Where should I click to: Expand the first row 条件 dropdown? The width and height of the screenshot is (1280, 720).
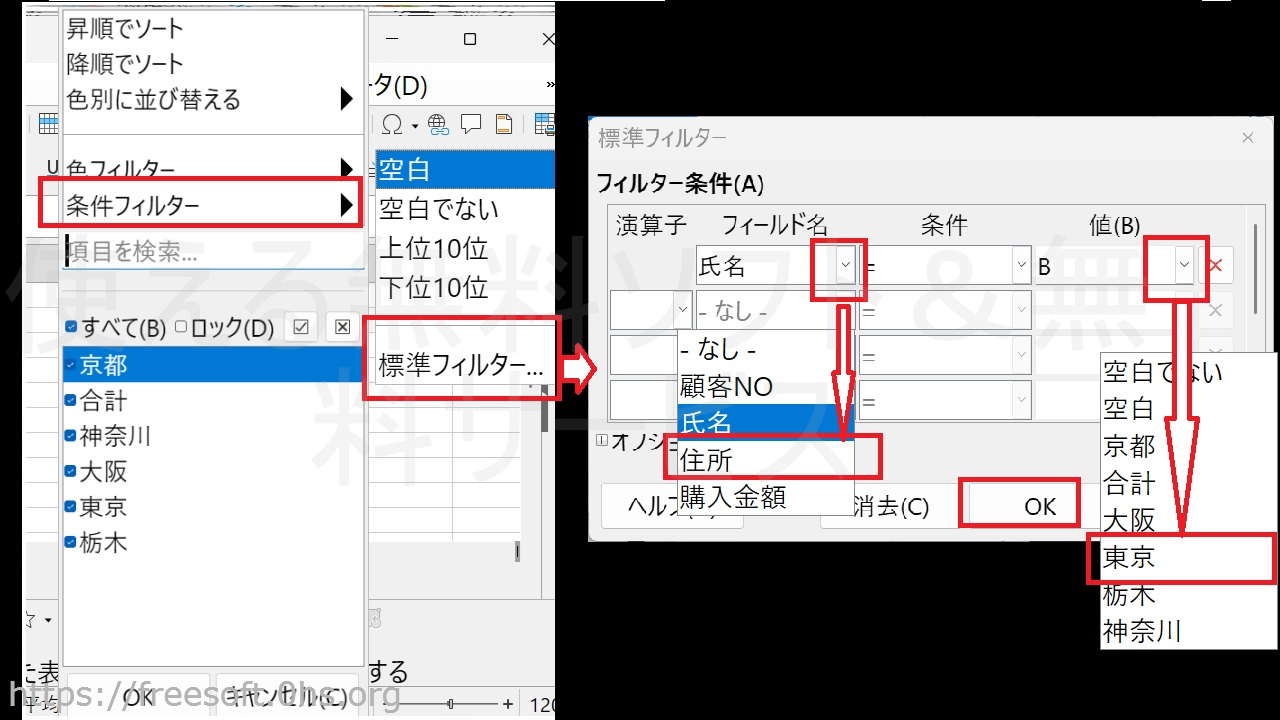pyautogui.click(x=1021, y=266)
